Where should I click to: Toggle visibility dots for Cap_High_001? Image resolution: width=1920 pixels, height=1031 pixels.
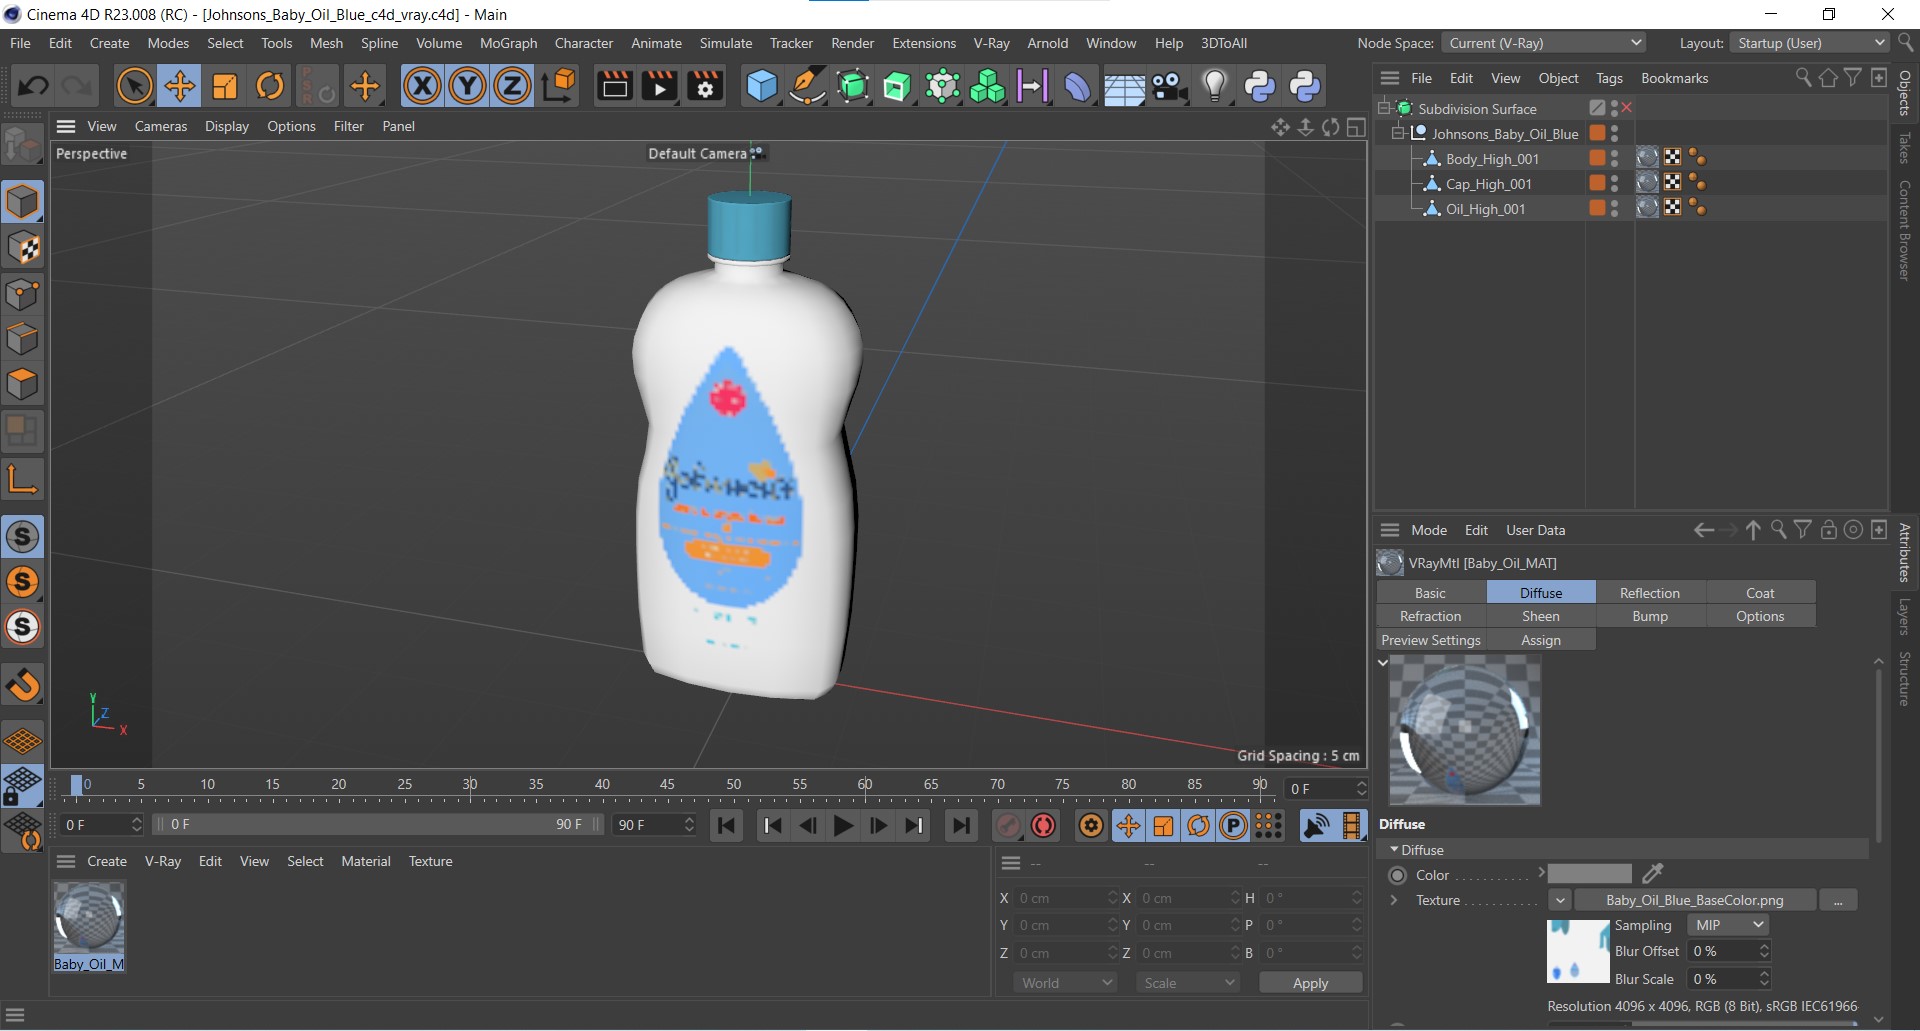1615,183
